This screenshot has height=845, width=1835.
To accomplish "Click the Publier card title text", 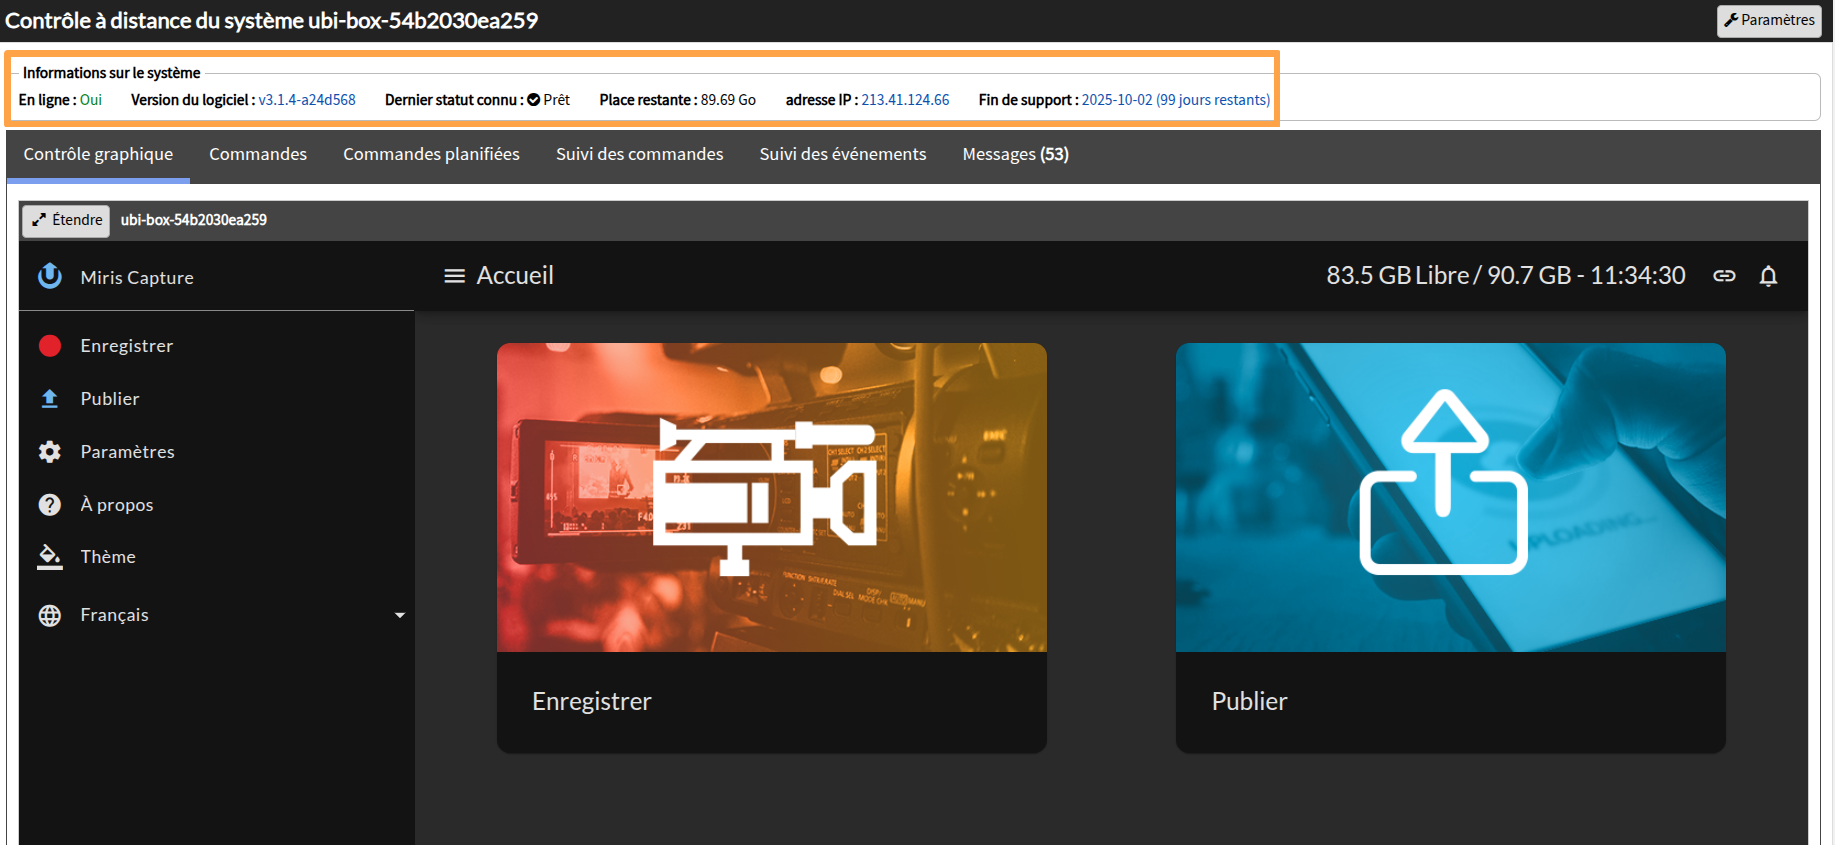I will click(1250, 702).
